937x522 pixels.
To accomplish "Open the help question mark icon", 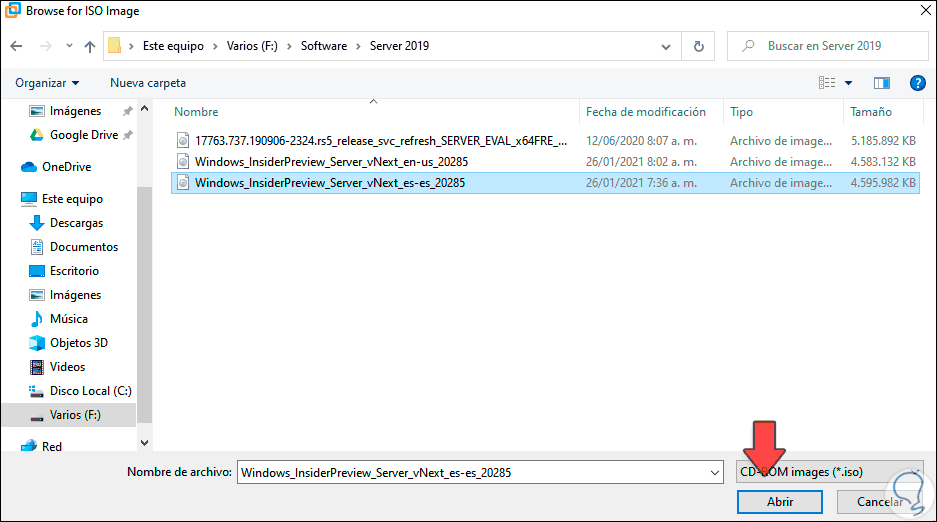I will tap(917, 83).
